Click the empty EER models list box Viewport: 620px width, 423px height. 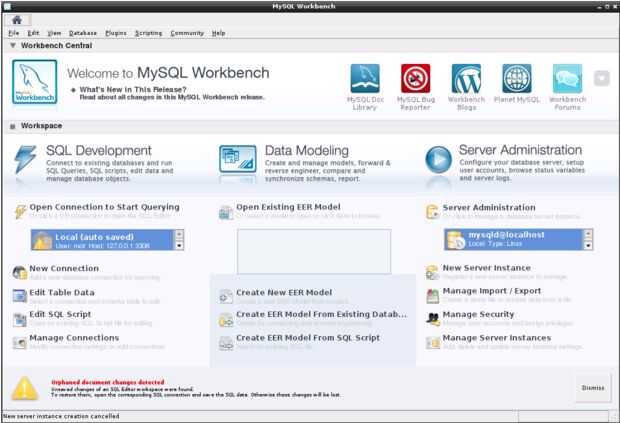[314, 251]
